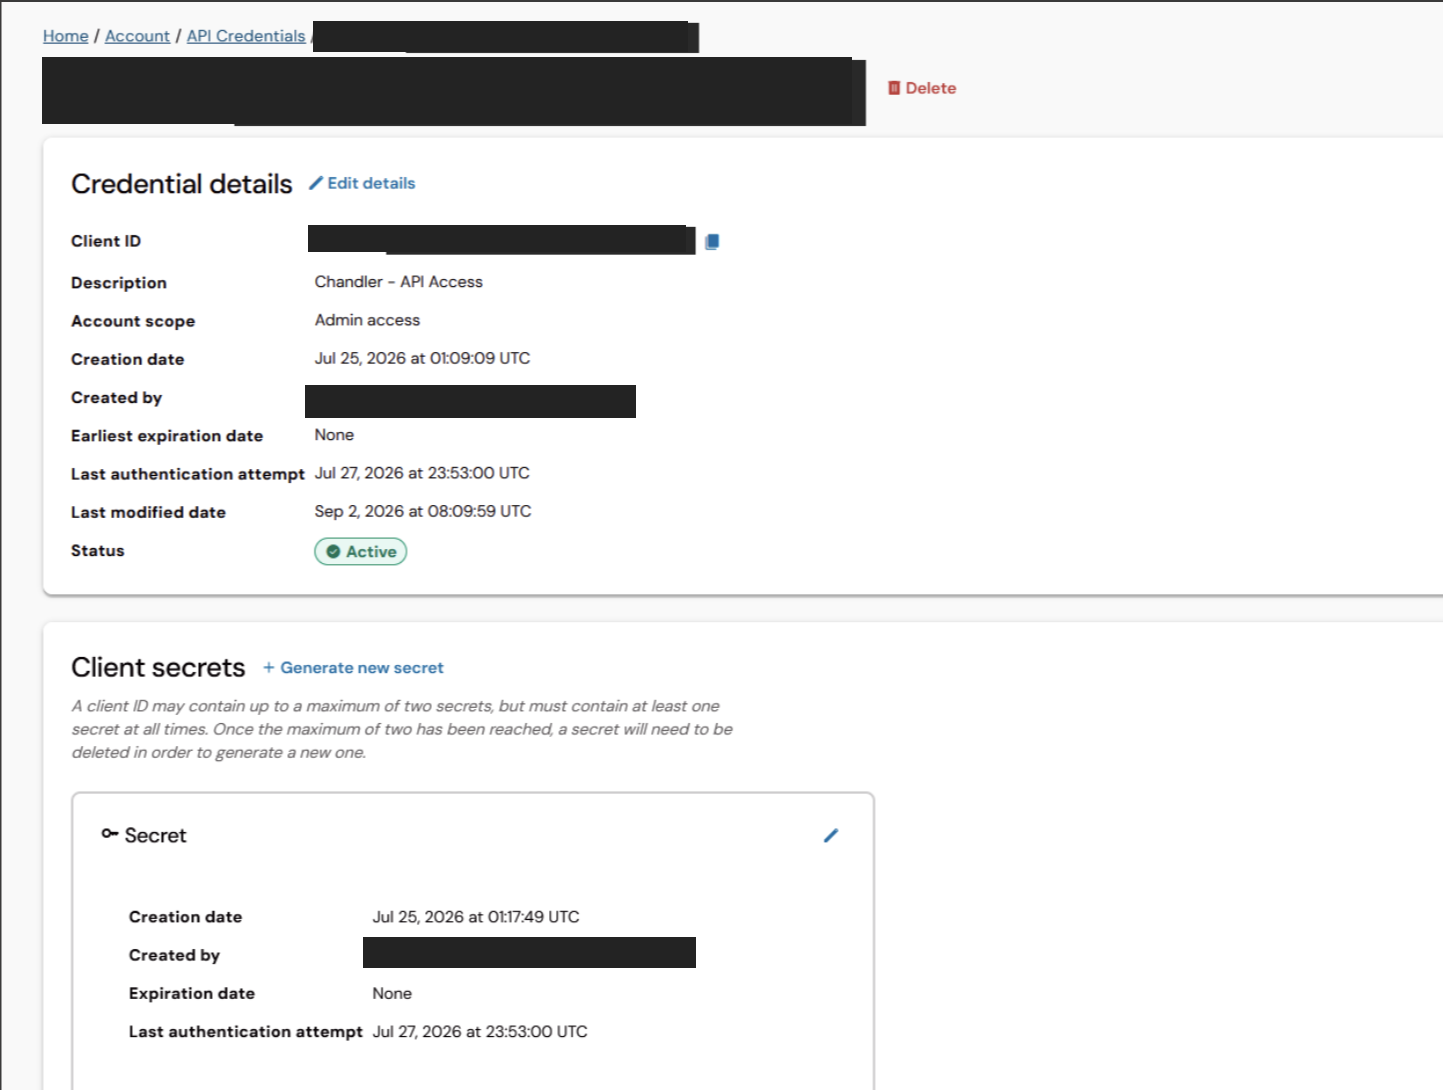Select Generate new secret

362,667
